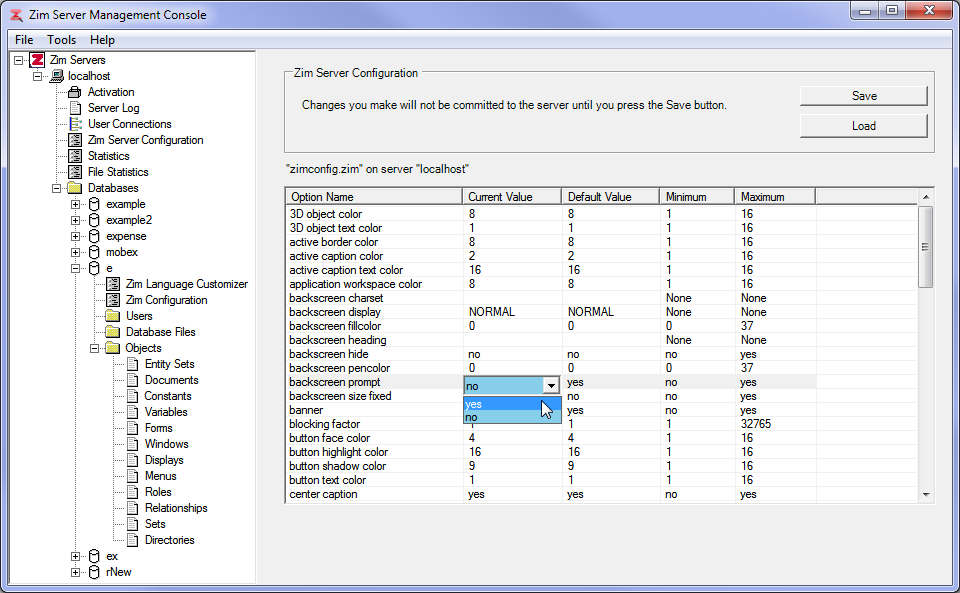Collapse the Zim Servers root node

pyautogui.click(x=18, y=60)
